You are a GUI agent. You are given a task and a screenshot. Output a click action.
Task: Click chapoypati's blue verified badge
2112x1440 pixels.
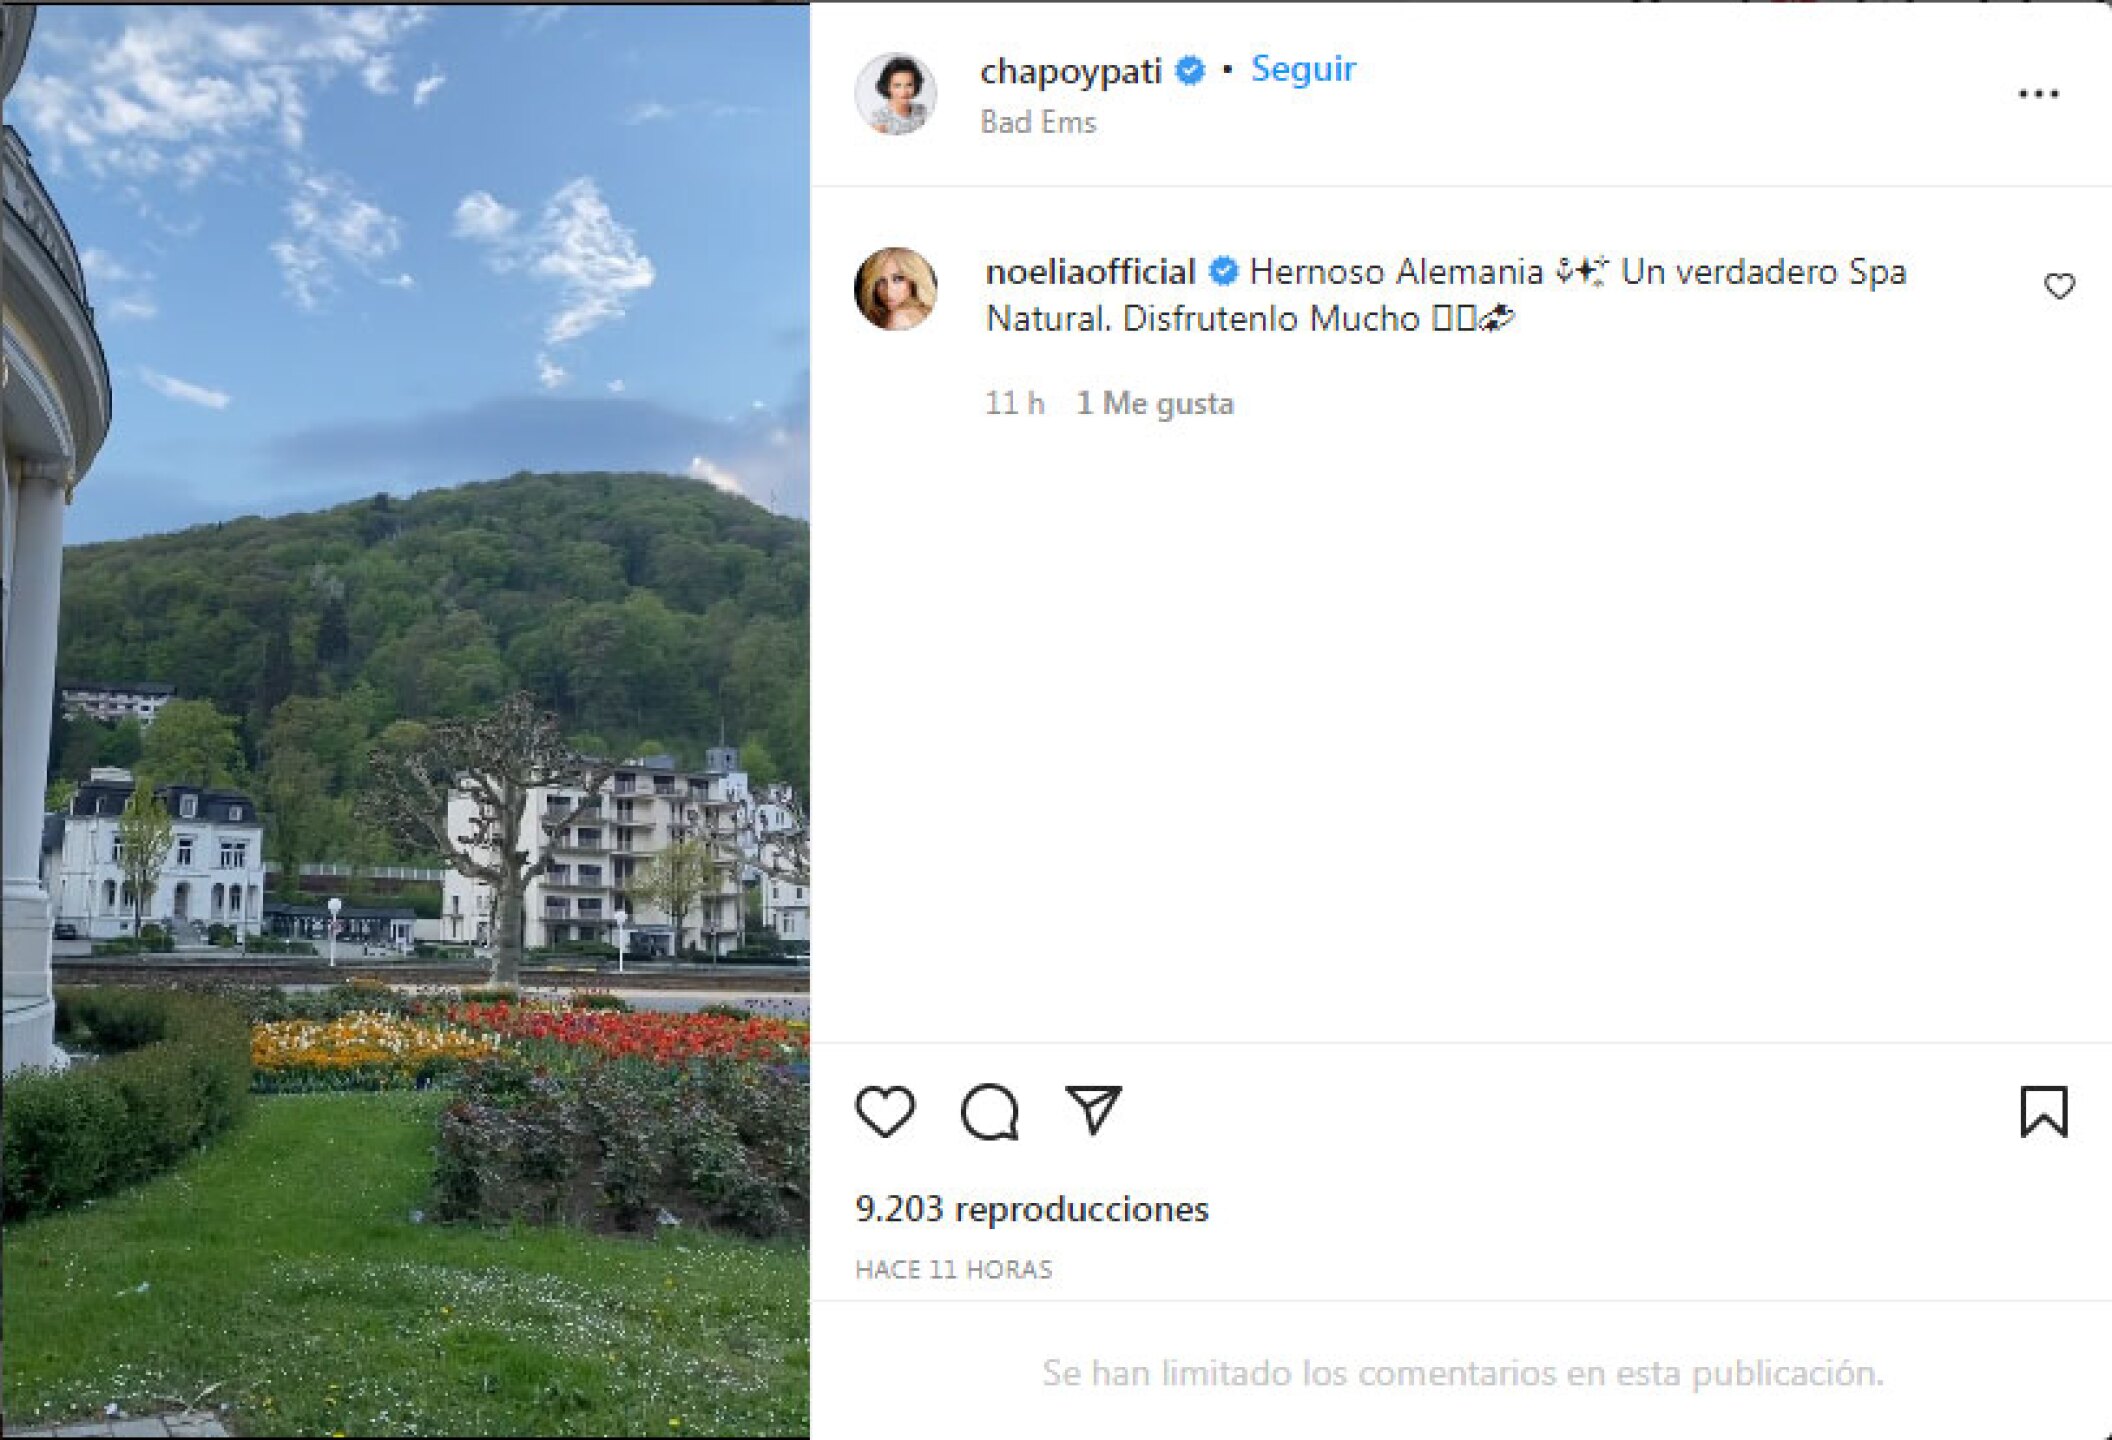click(x=1189, y=68)
